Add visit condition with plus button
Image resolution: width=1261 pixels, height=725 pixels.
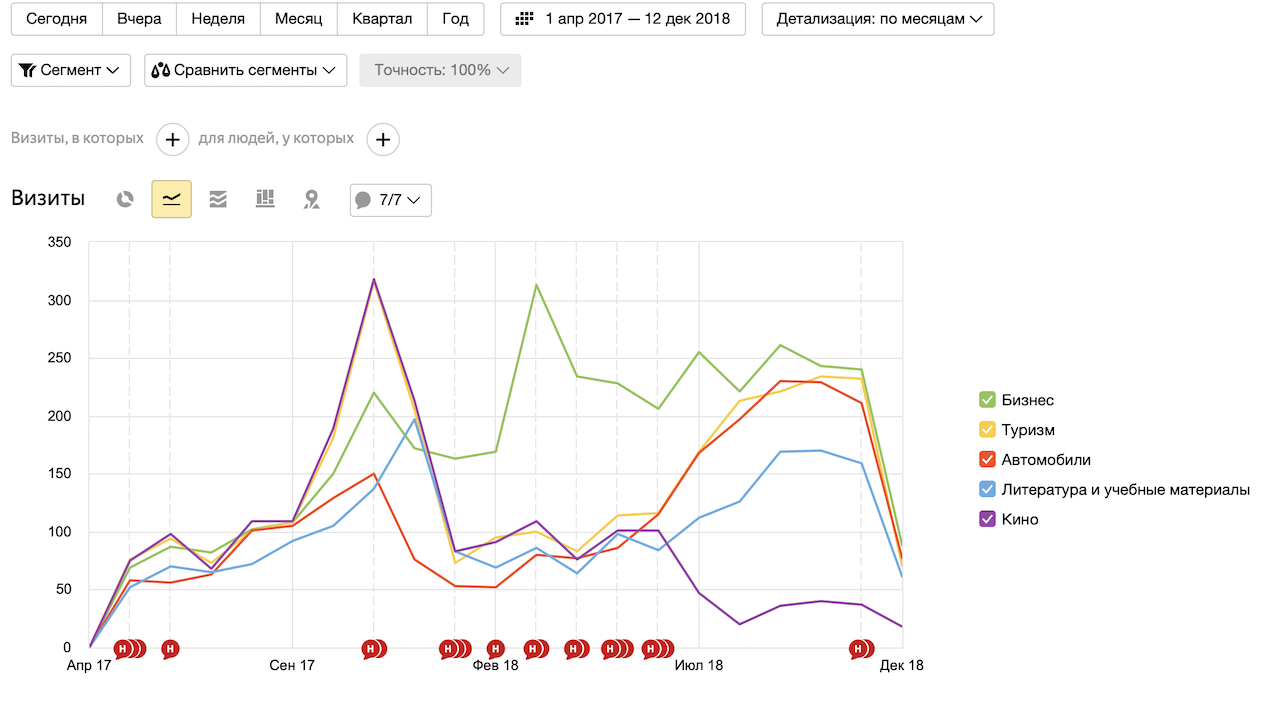(x=172, y=139)
